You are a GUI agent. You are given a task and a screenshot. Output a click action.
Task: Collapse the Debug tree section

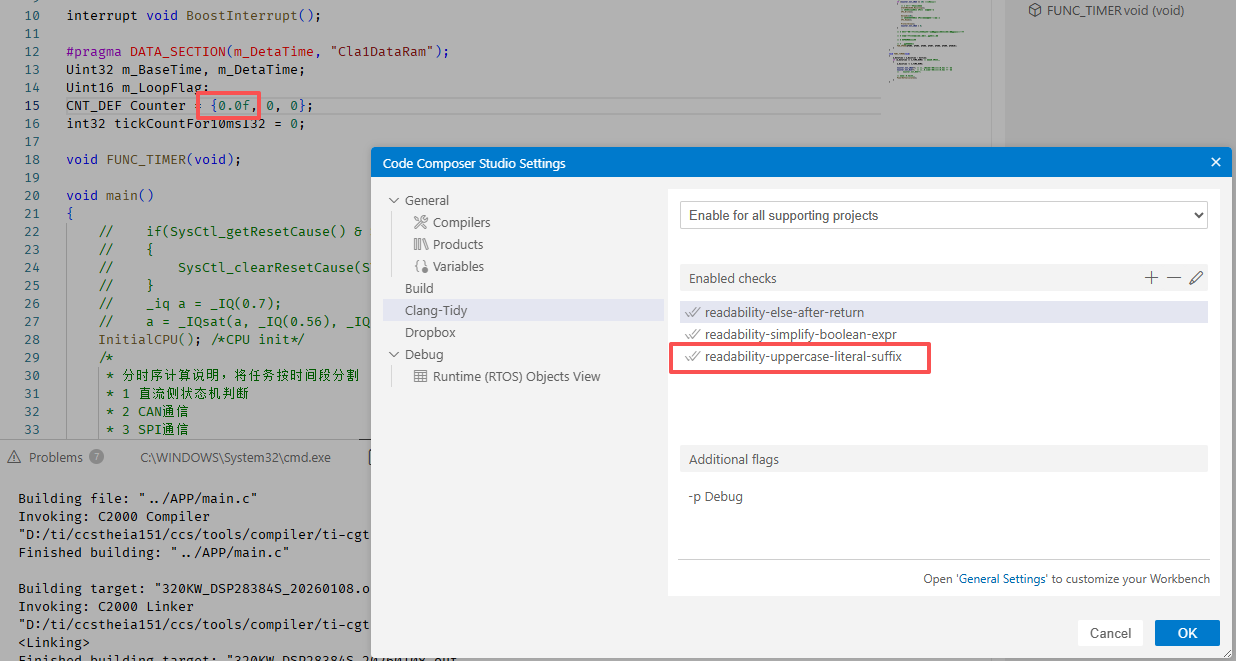[x=395, y=354]
